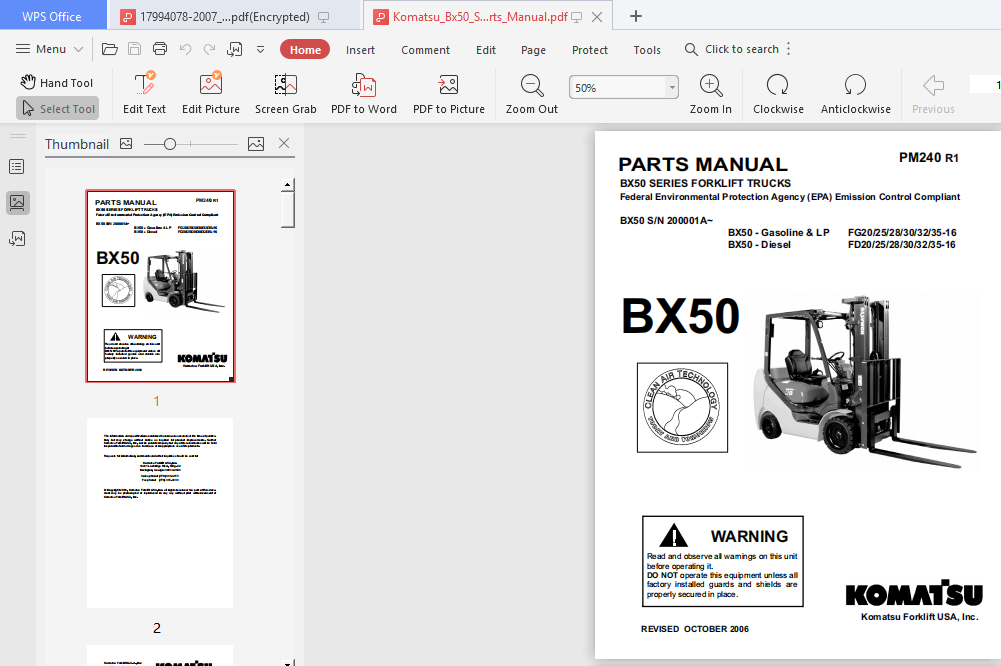Viewport: 1001px width, 666px height.
Task: Select the Hand Tool
Action: pos(57,82)
